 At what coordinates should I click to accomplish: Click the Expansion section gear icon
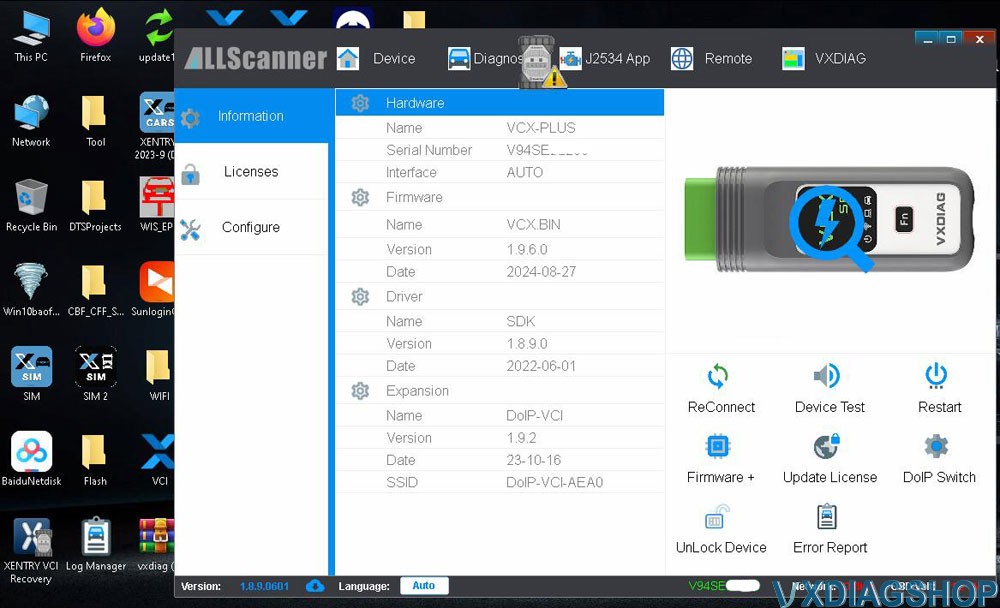click(x=360, y=390)
